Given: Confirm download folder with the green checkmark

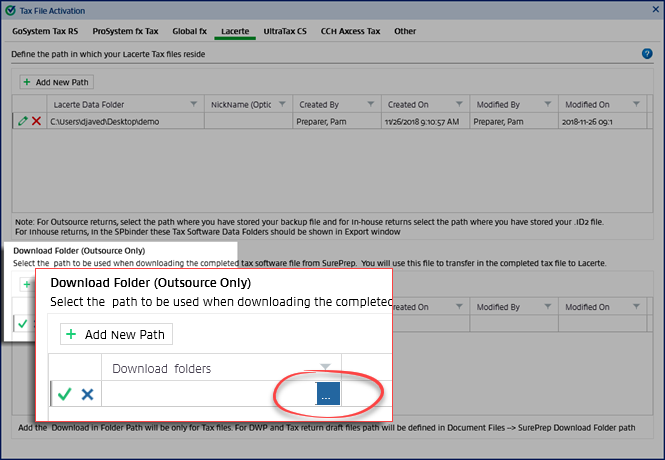Looking at the screenshot, I should coord(65,394).
